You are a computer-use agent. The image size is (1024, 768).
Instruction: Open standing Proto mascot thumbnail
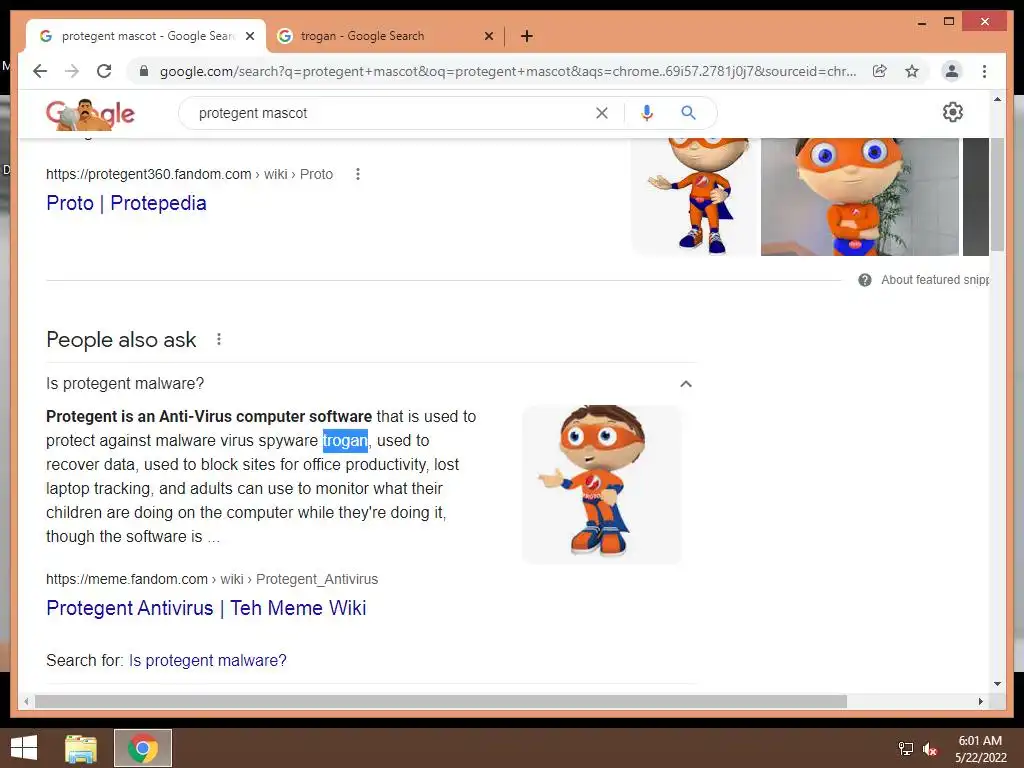click(x=695, y=196)
